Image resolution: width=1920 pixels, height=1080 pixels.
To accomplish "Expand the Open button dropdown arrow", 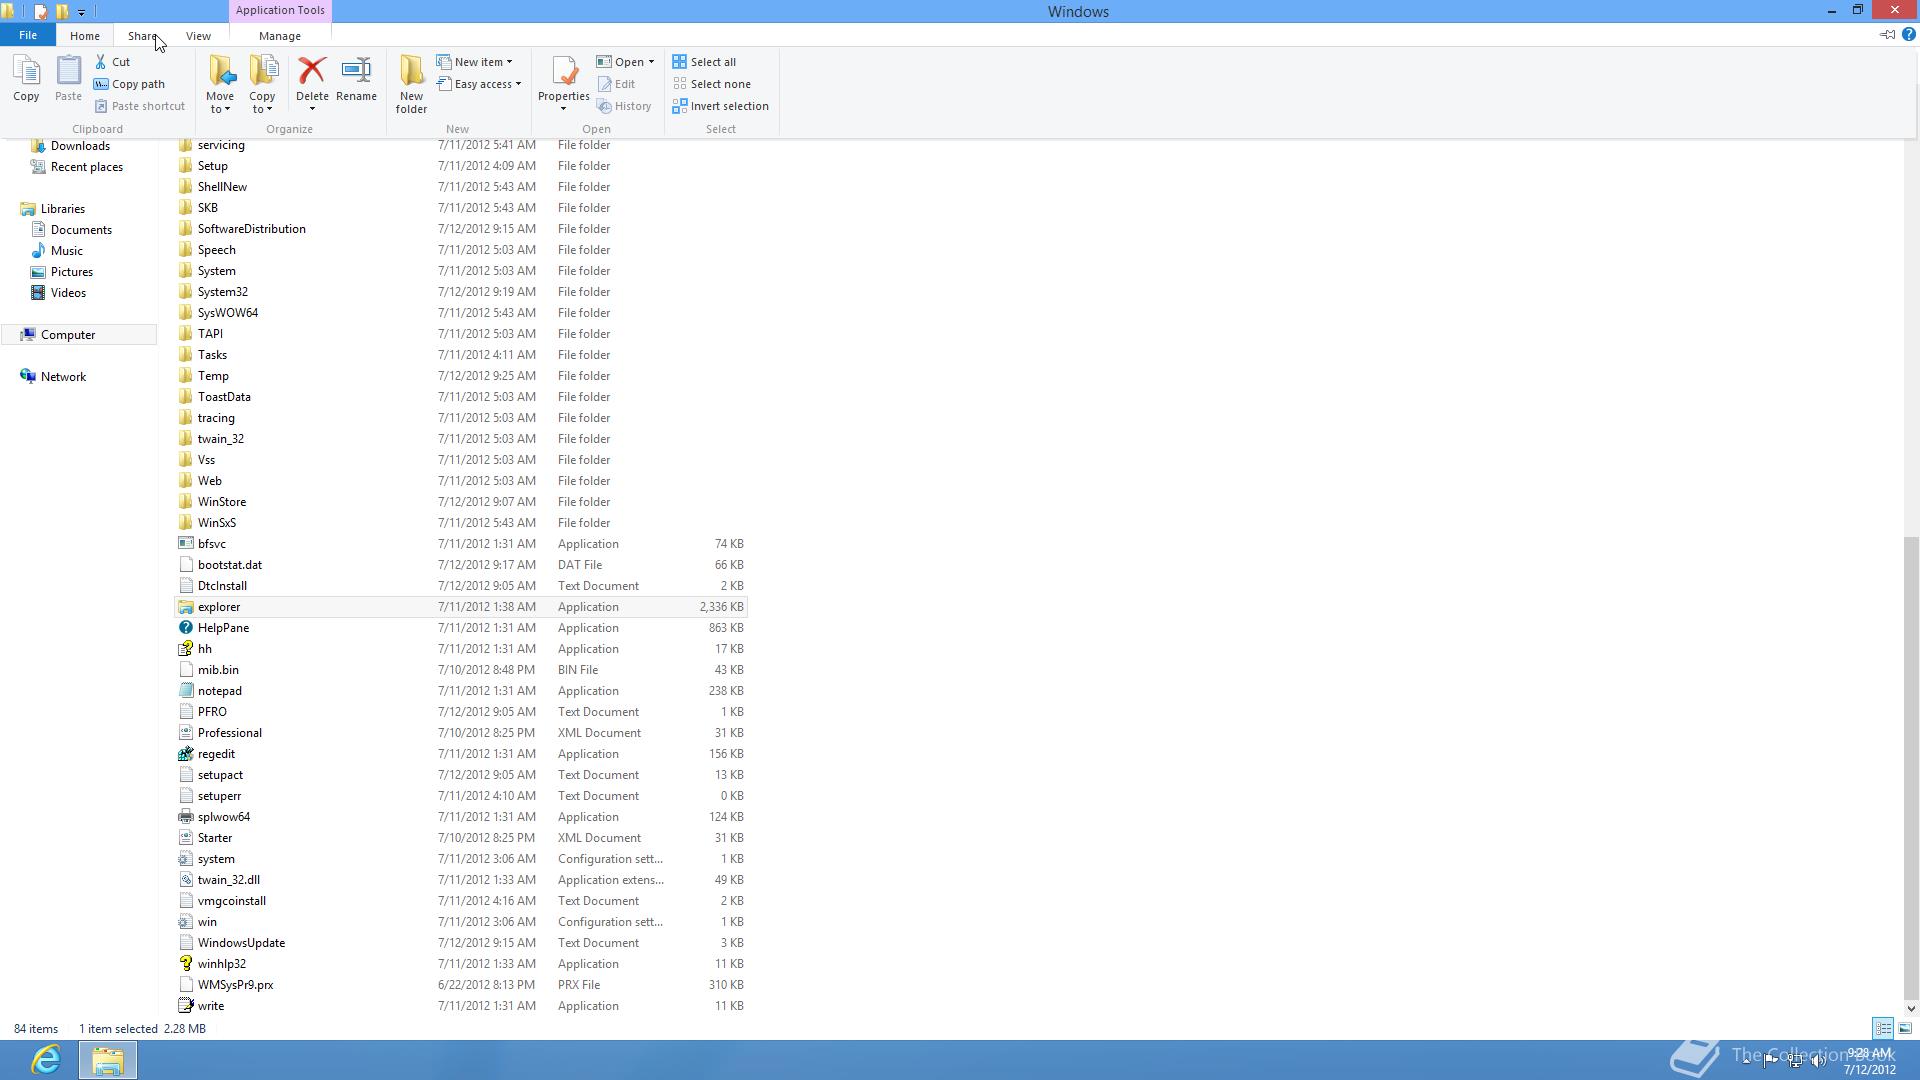I will (x=651, y=62).
